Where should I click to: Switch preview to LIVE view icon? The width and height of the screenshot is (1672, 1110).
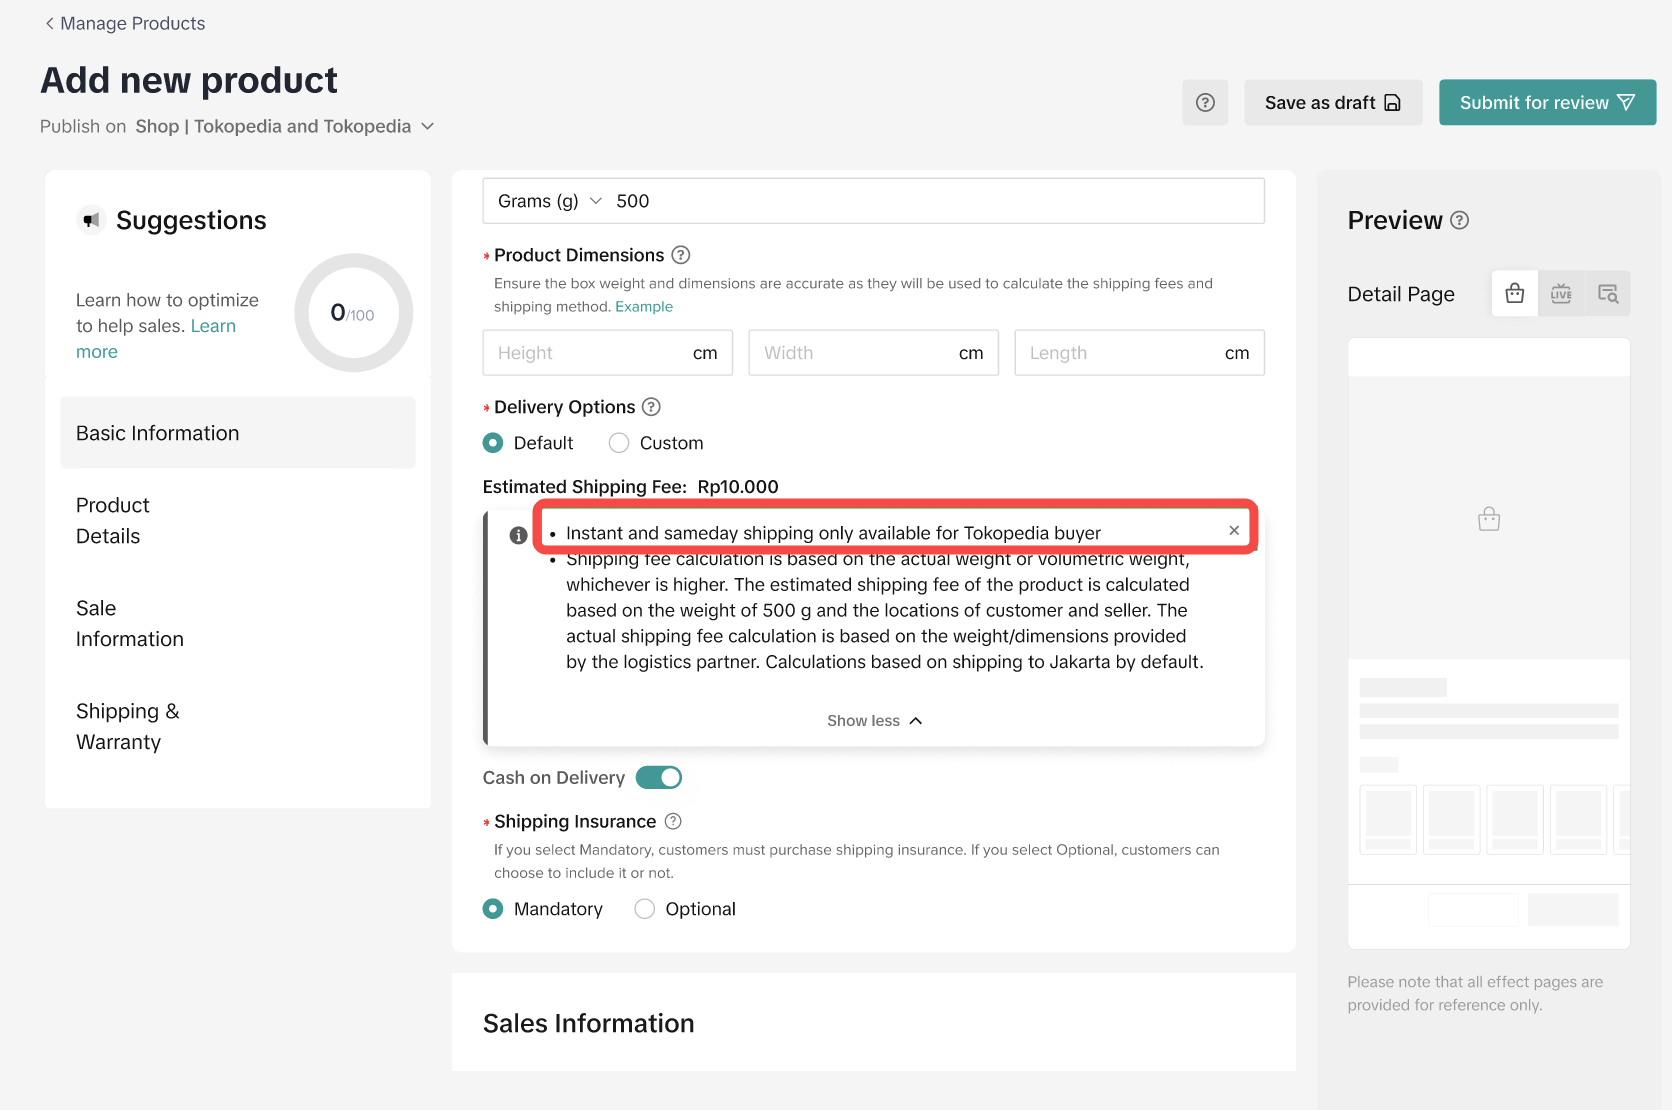click(1561, 294)
